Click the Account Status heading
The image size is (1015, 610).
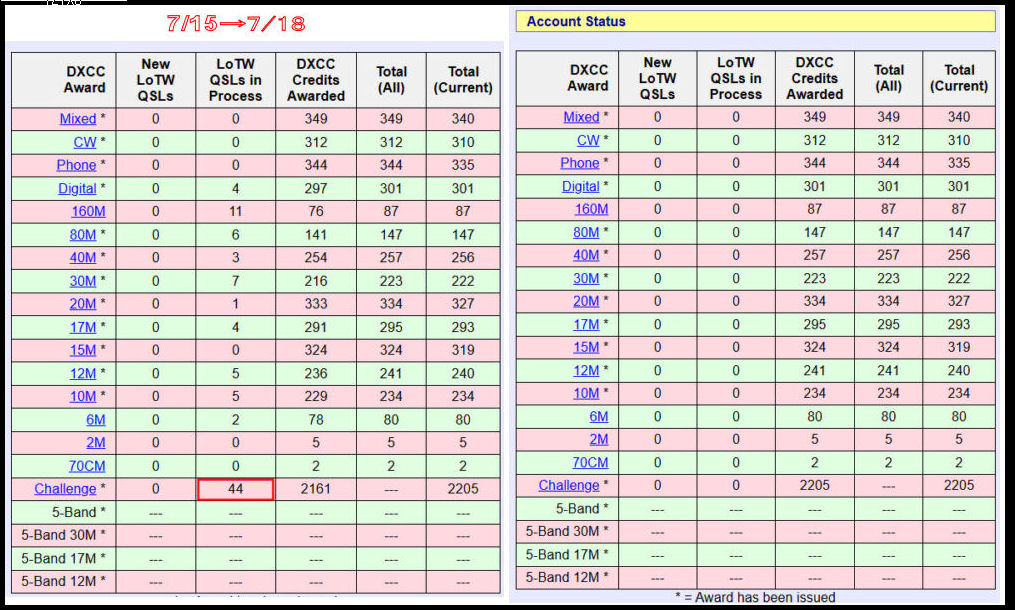click(x=576, y=21)
